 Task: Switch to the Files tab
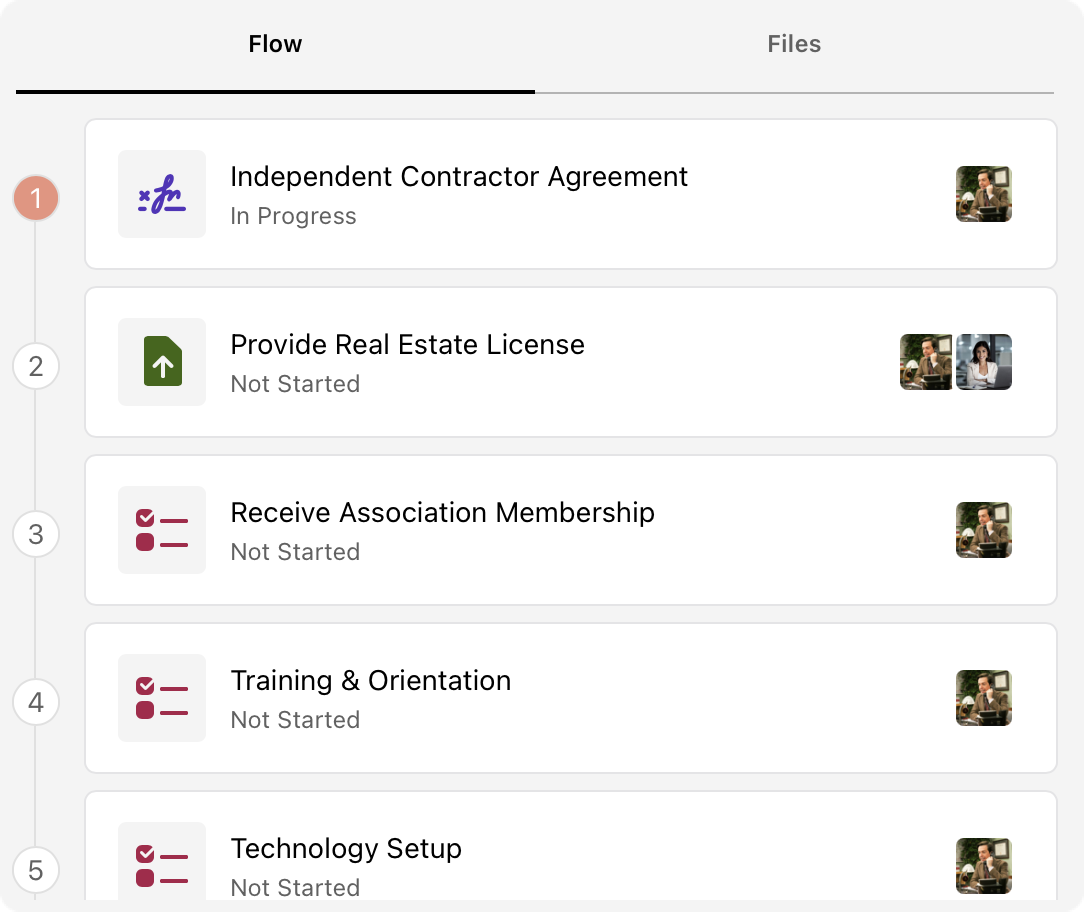[794, 44]
